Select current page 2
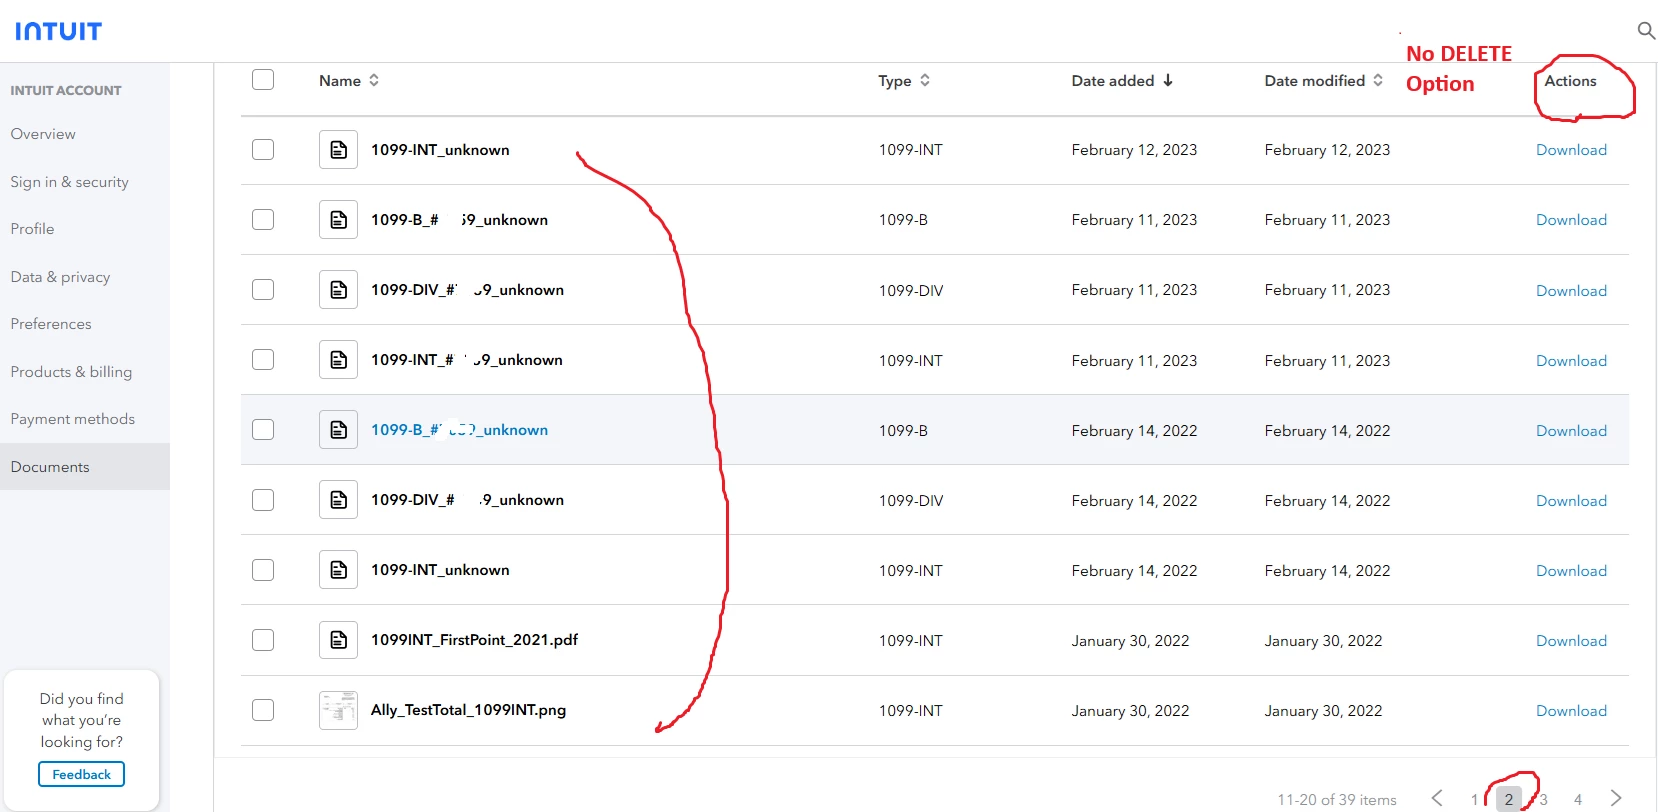Viewport: 1658px width, 812px height. pos(1509,799)
